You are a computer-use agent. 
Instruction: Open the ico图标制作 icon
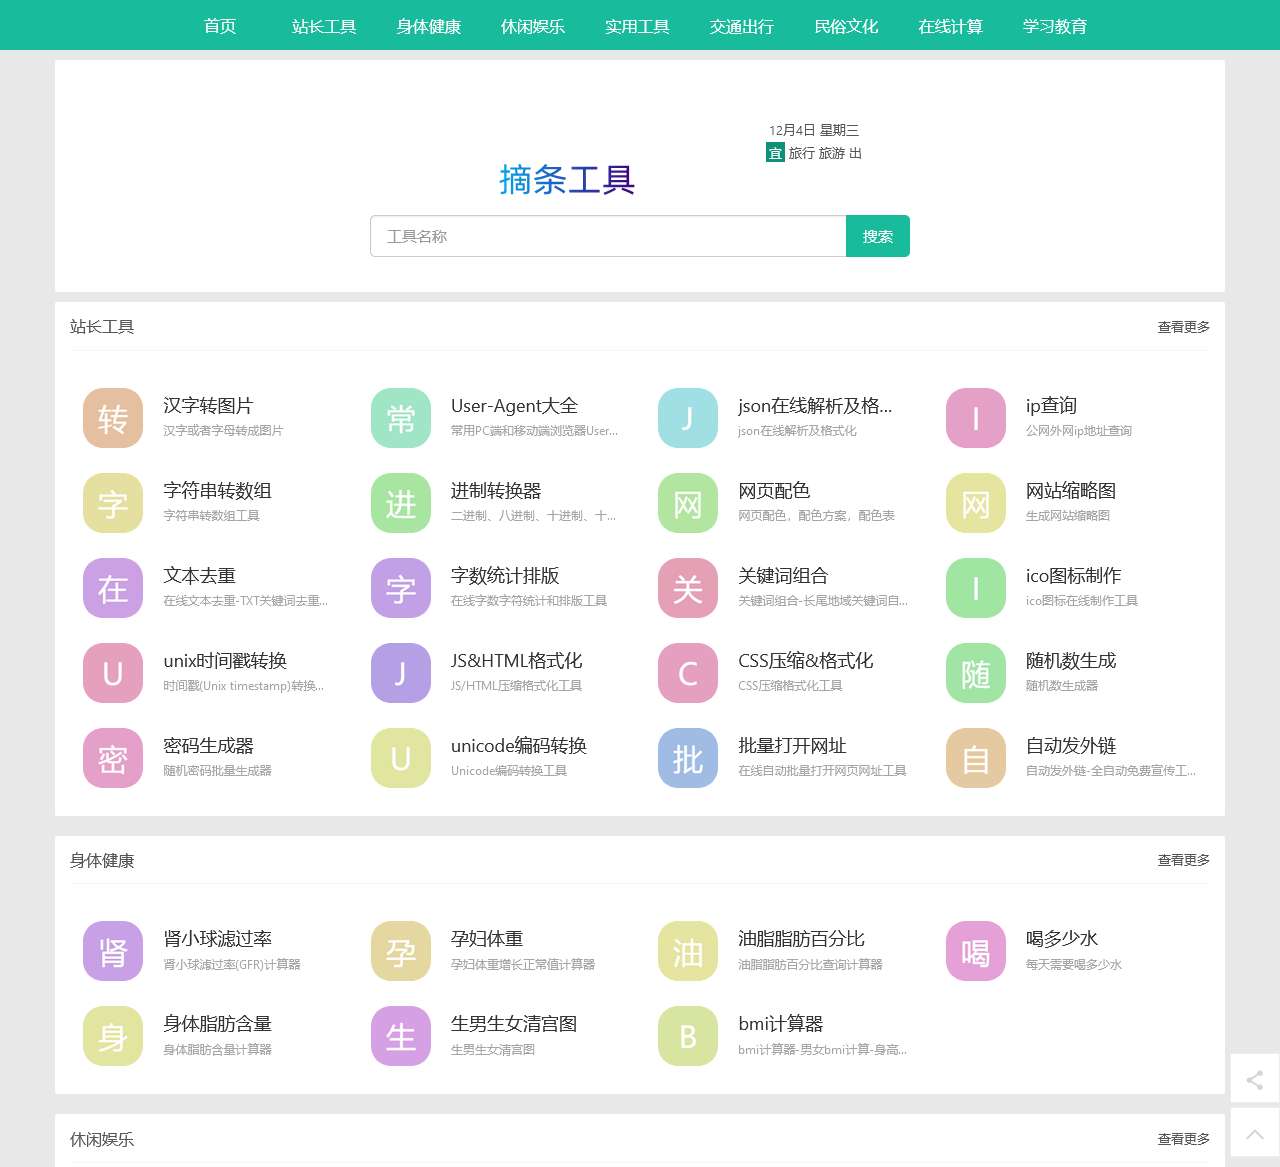(x=976, y=588)
